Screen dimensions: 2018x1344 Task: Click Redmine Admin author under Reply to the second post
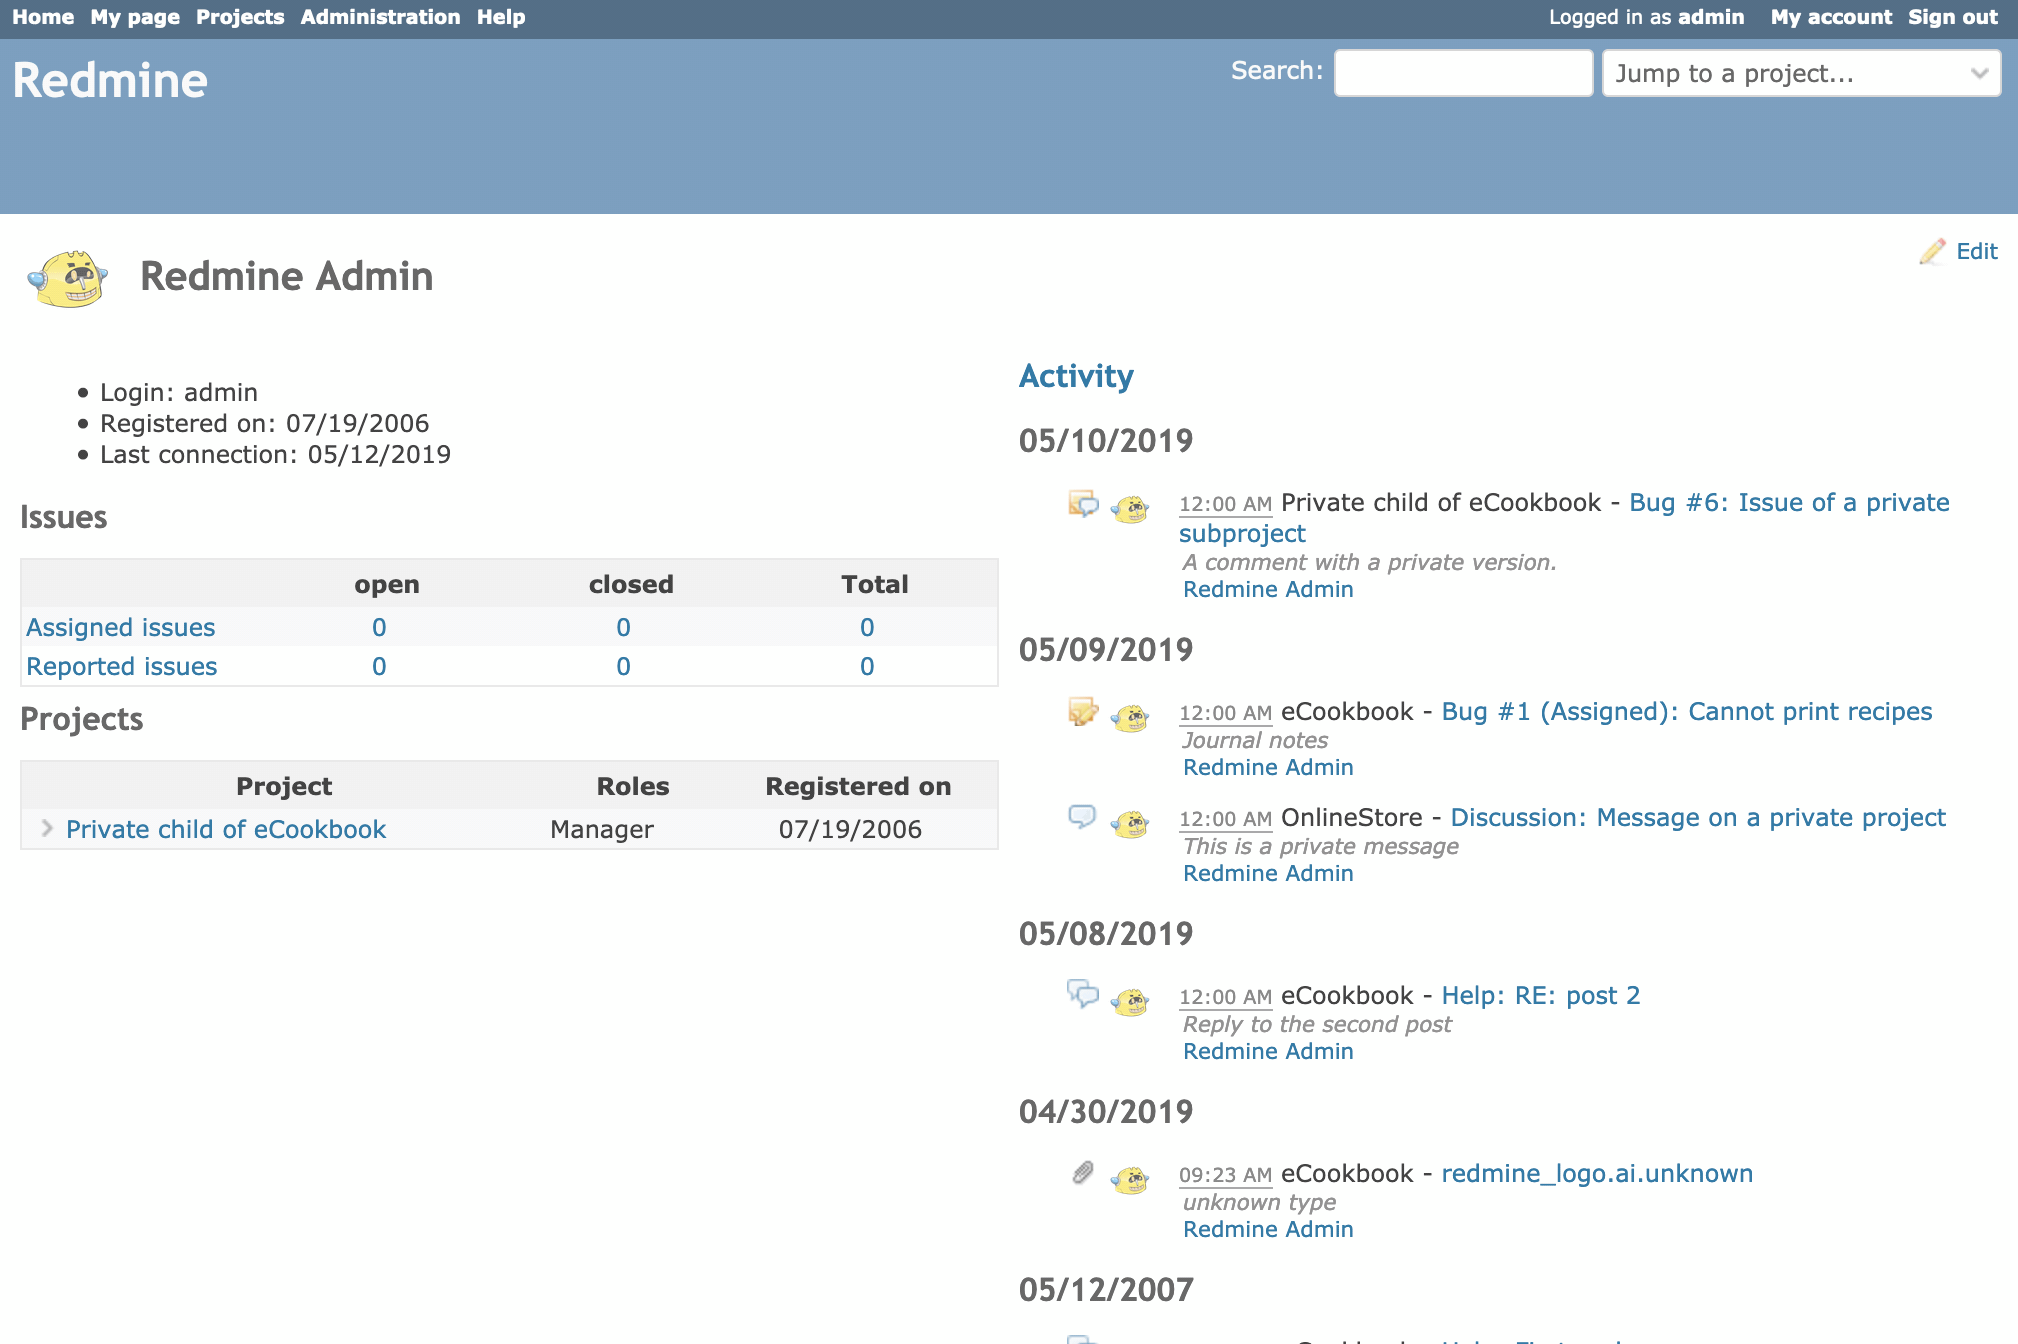coord(1268,1051)
